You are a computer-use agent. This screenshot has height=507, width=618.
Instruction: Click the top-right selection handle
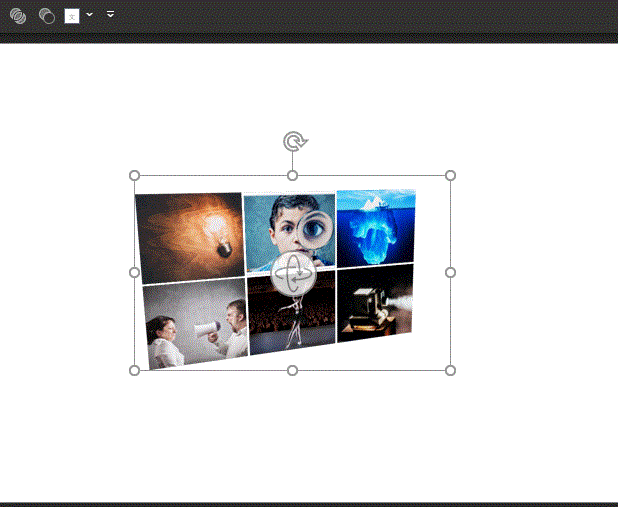click(450, 175)
